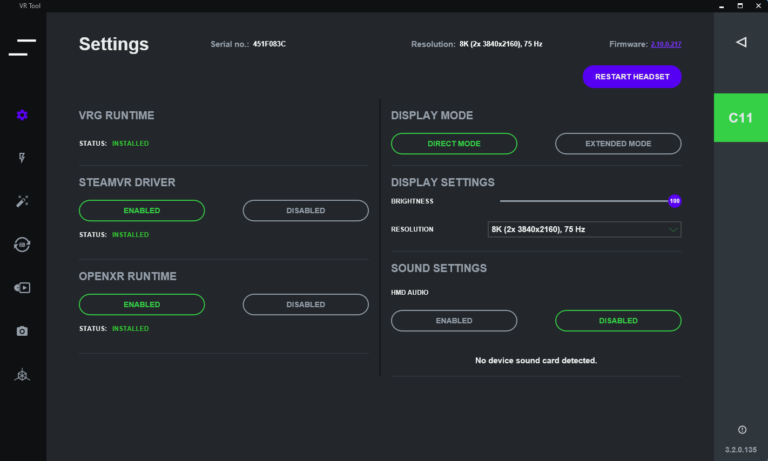Open the video playback sidebar icon
768x461 pixels.
point(22,288)
